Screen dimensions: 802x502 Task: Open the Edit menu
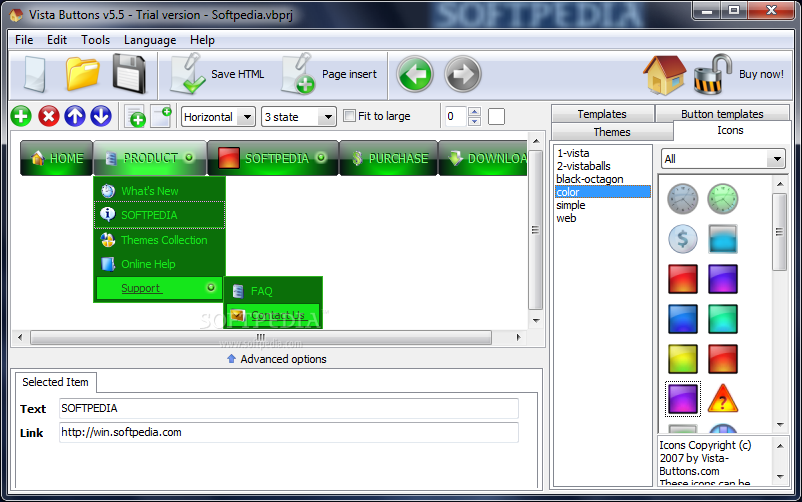pos(57,39)
